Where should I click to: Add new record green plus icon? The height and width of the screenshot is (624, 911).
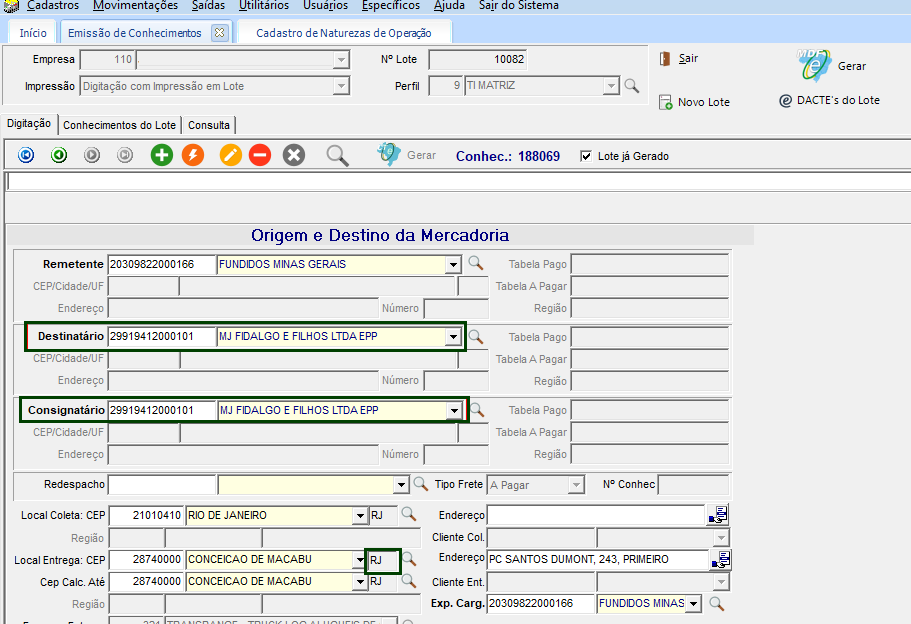coord(162,155)
